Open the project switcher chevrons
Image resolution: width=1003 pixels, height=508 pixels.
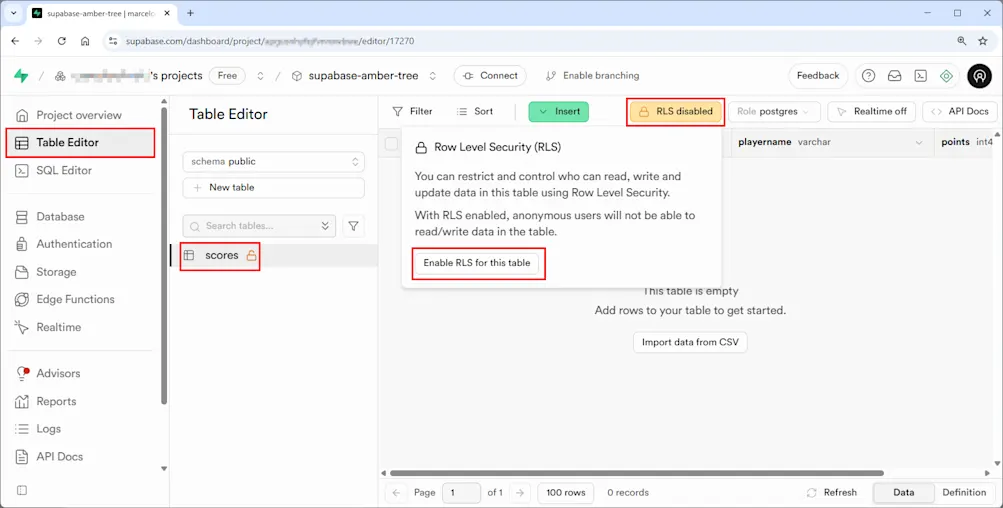pyautogui.click(x=432, y=76)
